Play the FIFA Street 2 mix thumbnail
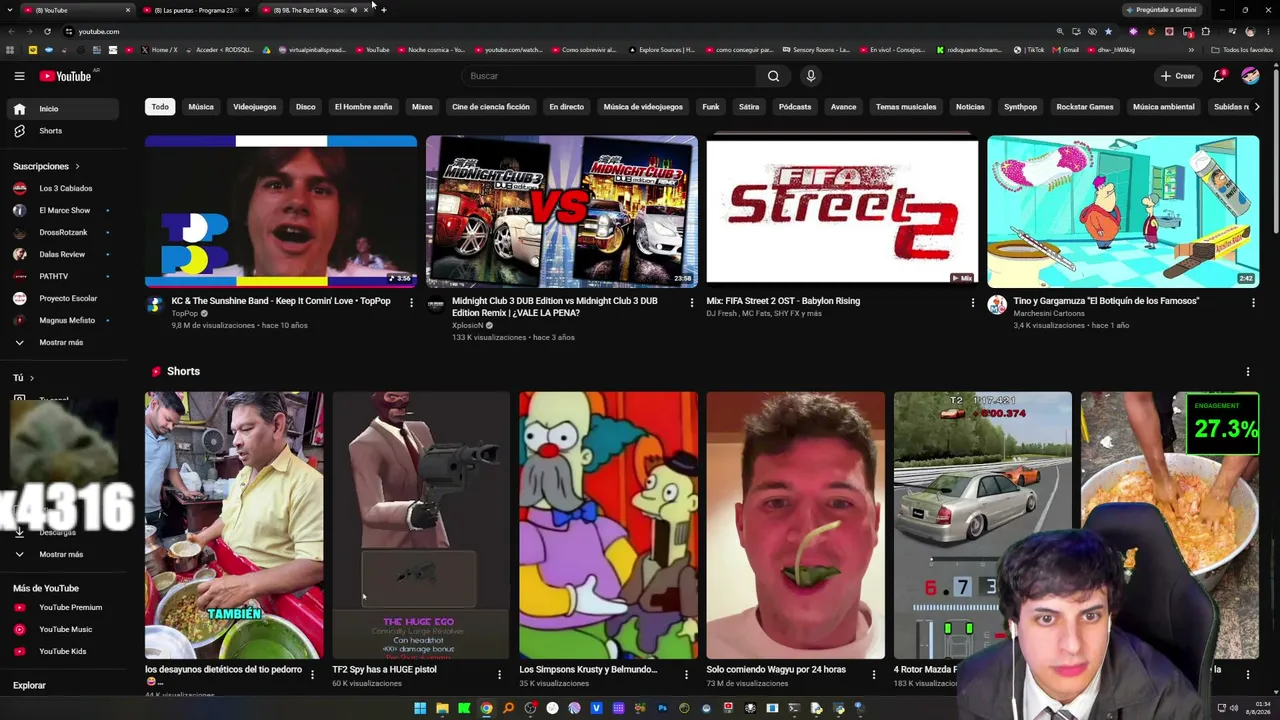Screen dimensions: 1280x720 click(842, 212)
